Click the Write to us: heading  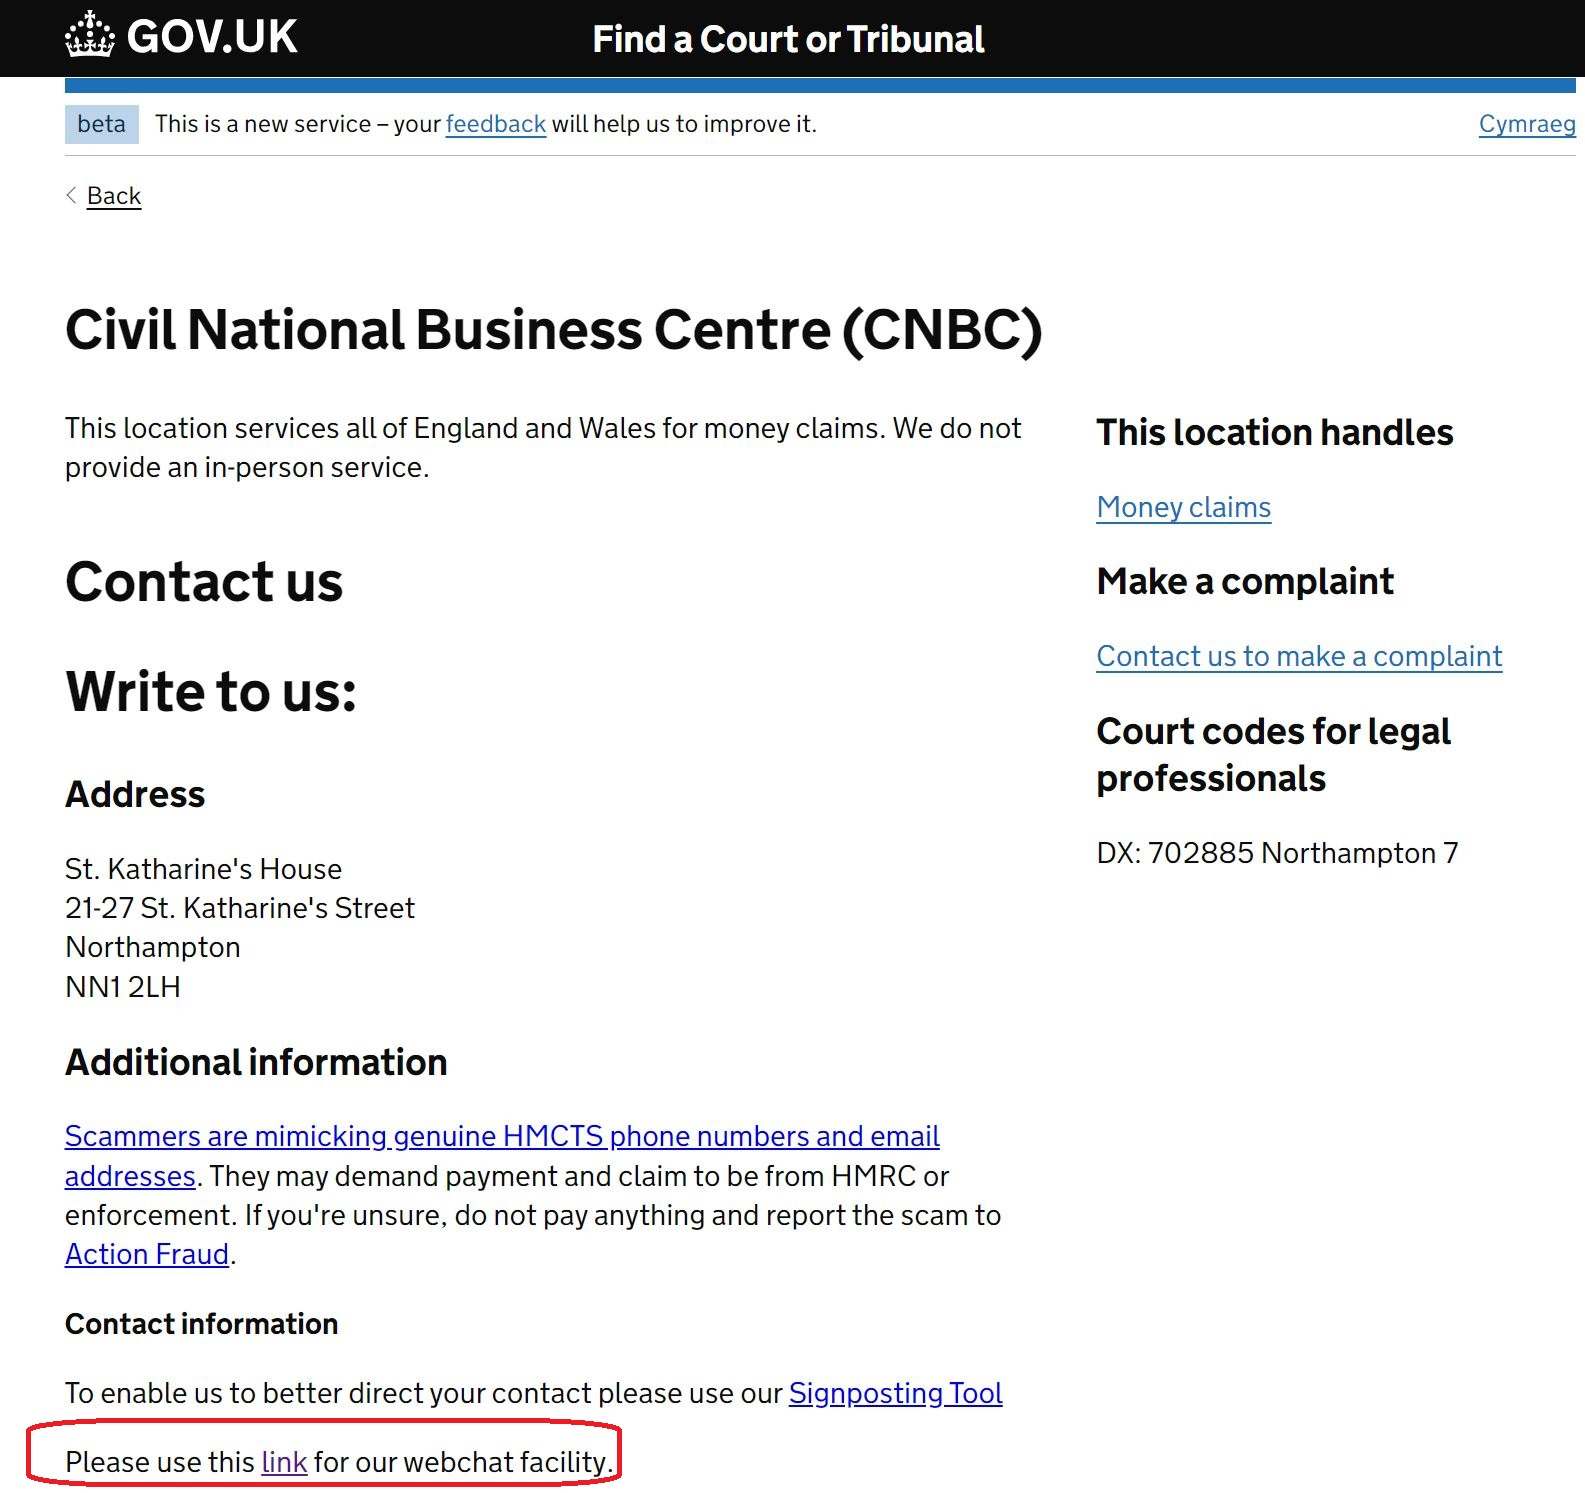[211, 691]
